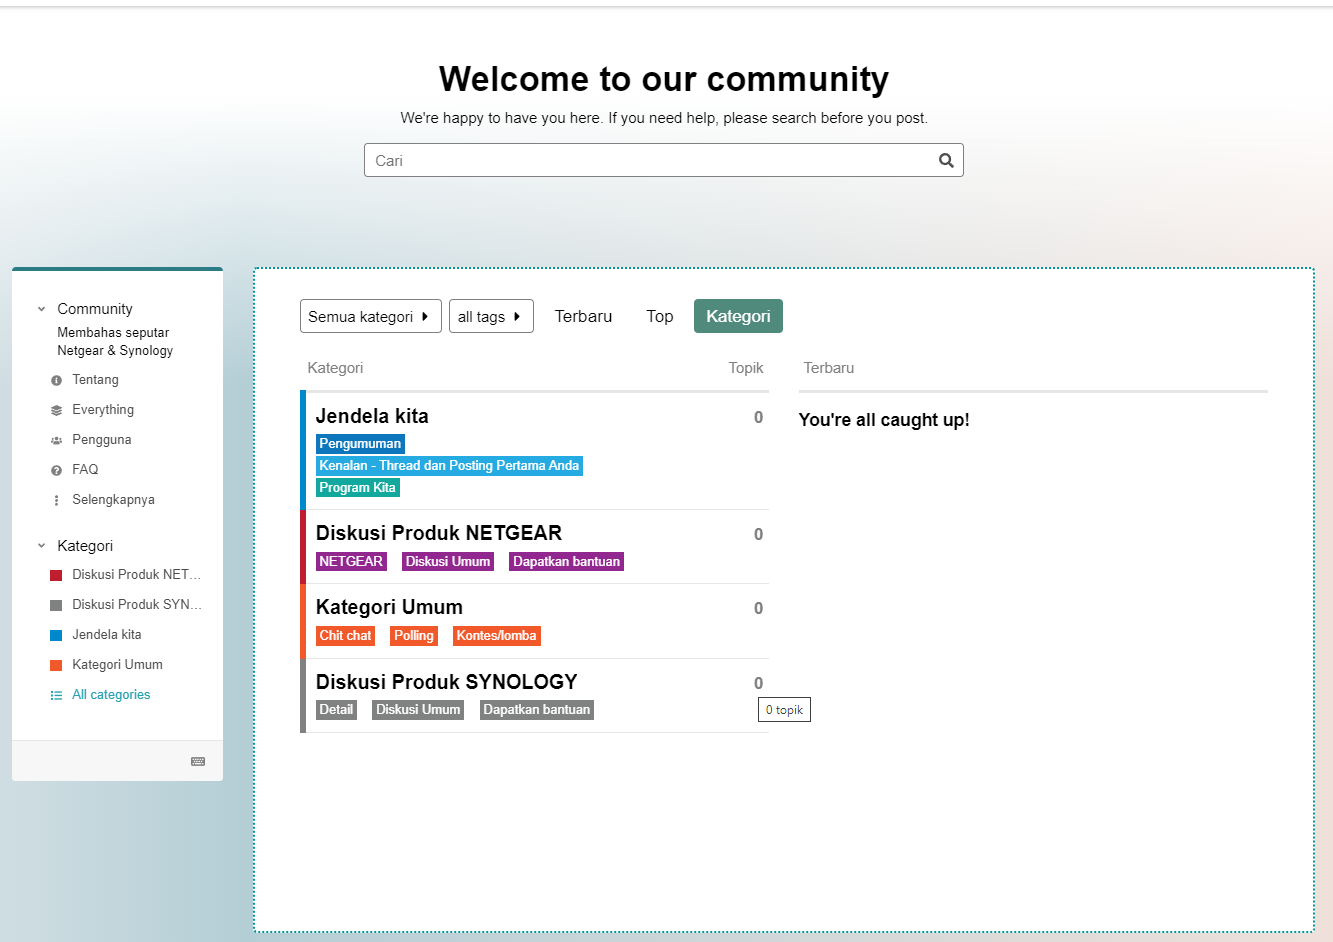Open the Jendela kita category
Image resolution: width=1333 pixels, height=942 pixels.
[372, 416]
